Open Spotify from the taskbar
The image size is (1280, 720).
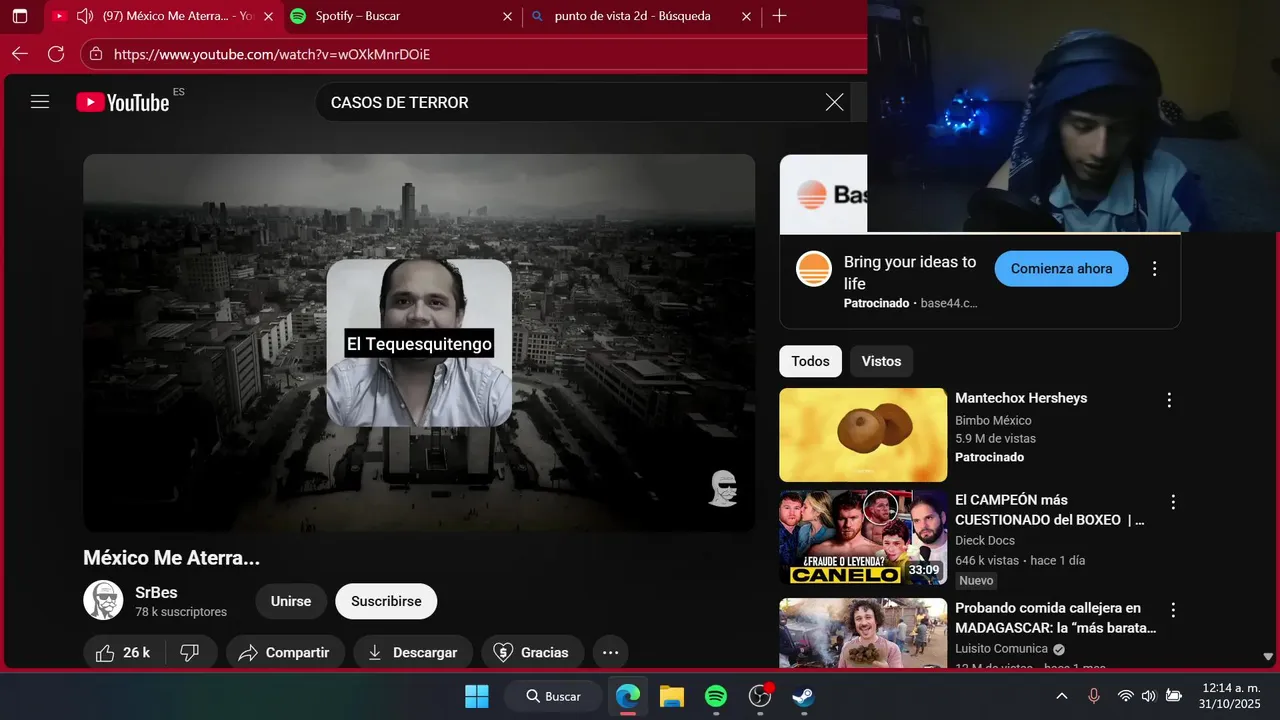715,696
